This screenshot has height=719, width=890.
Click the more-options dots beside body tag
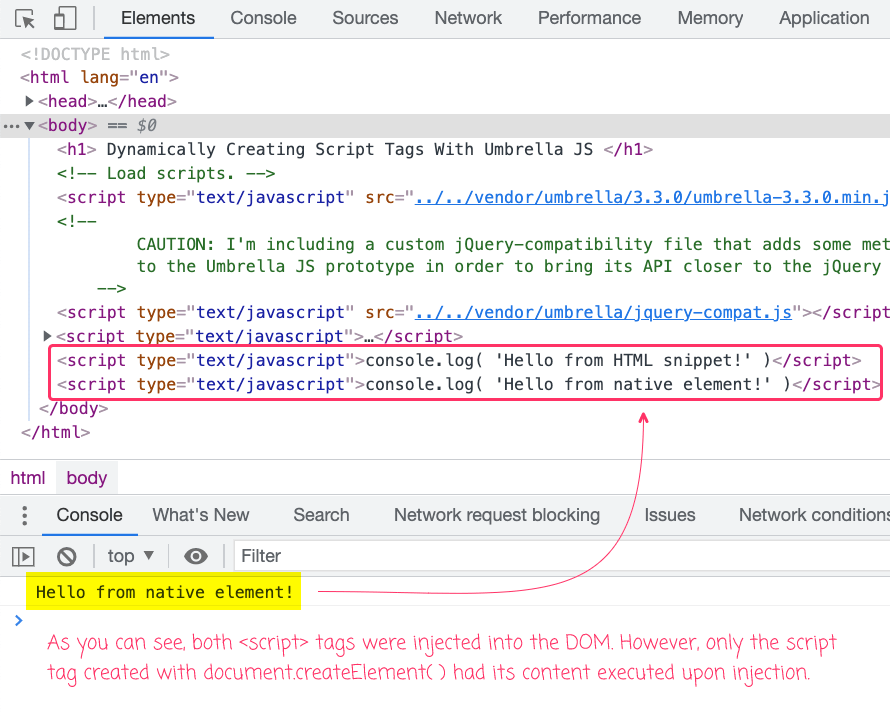coord(10,125)
